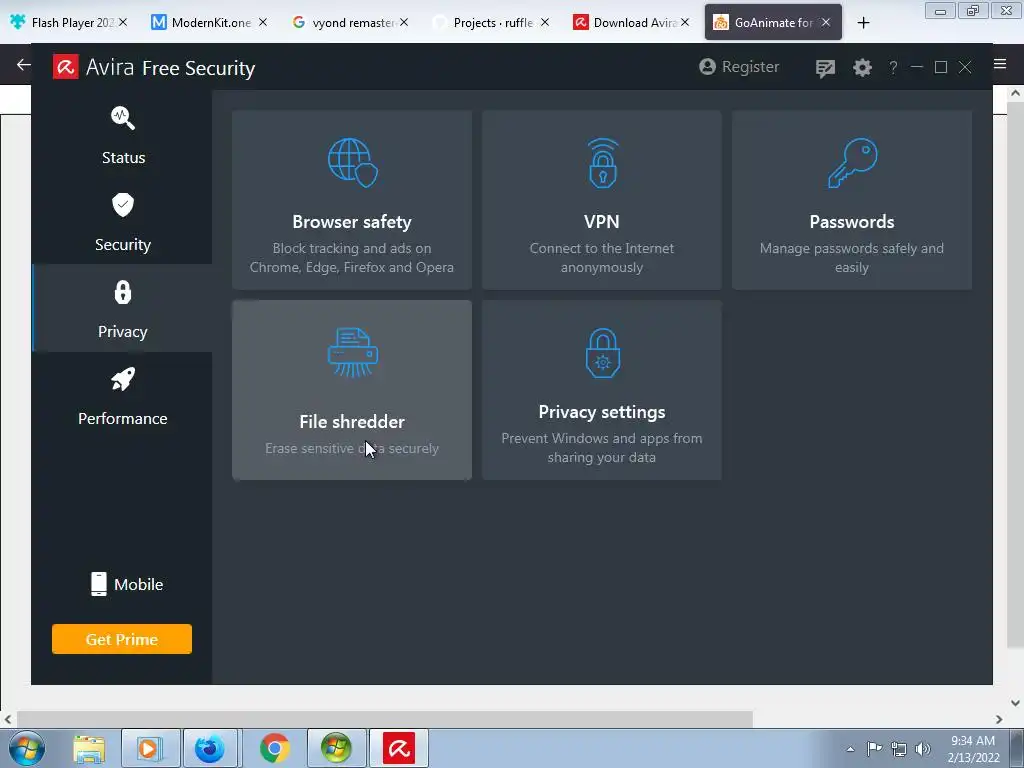Open the Mobile option in sidebar
The width and height of the screenshot is (1024, 768).
coord(127,584)
